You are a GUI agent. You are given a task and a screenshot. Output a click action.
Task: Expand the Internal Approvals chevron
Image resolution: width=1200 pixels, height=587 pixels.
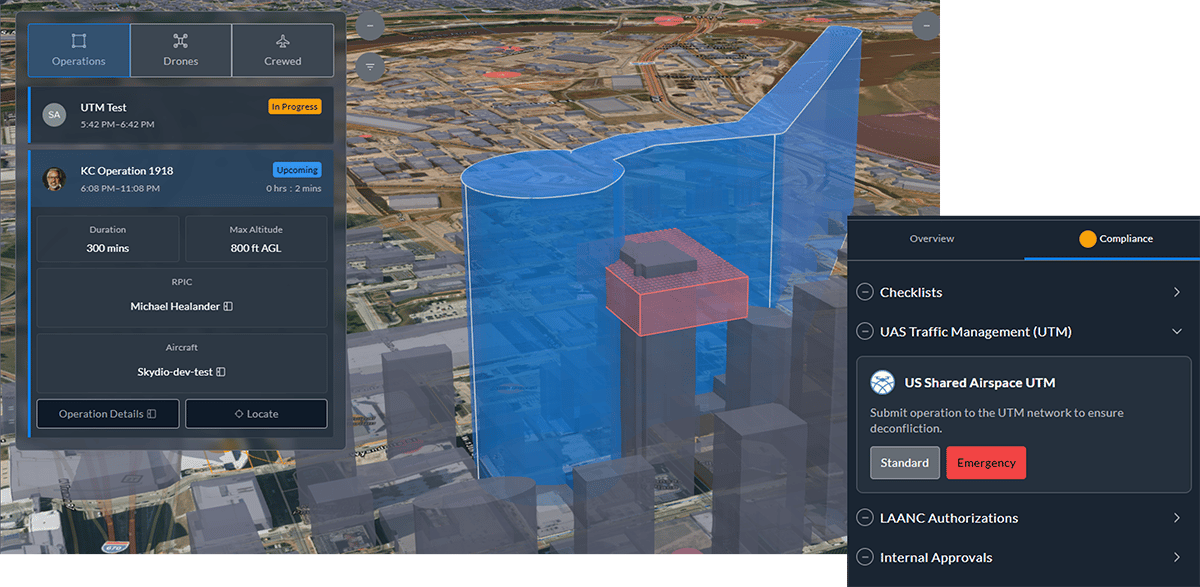[x=1177, y=557]
